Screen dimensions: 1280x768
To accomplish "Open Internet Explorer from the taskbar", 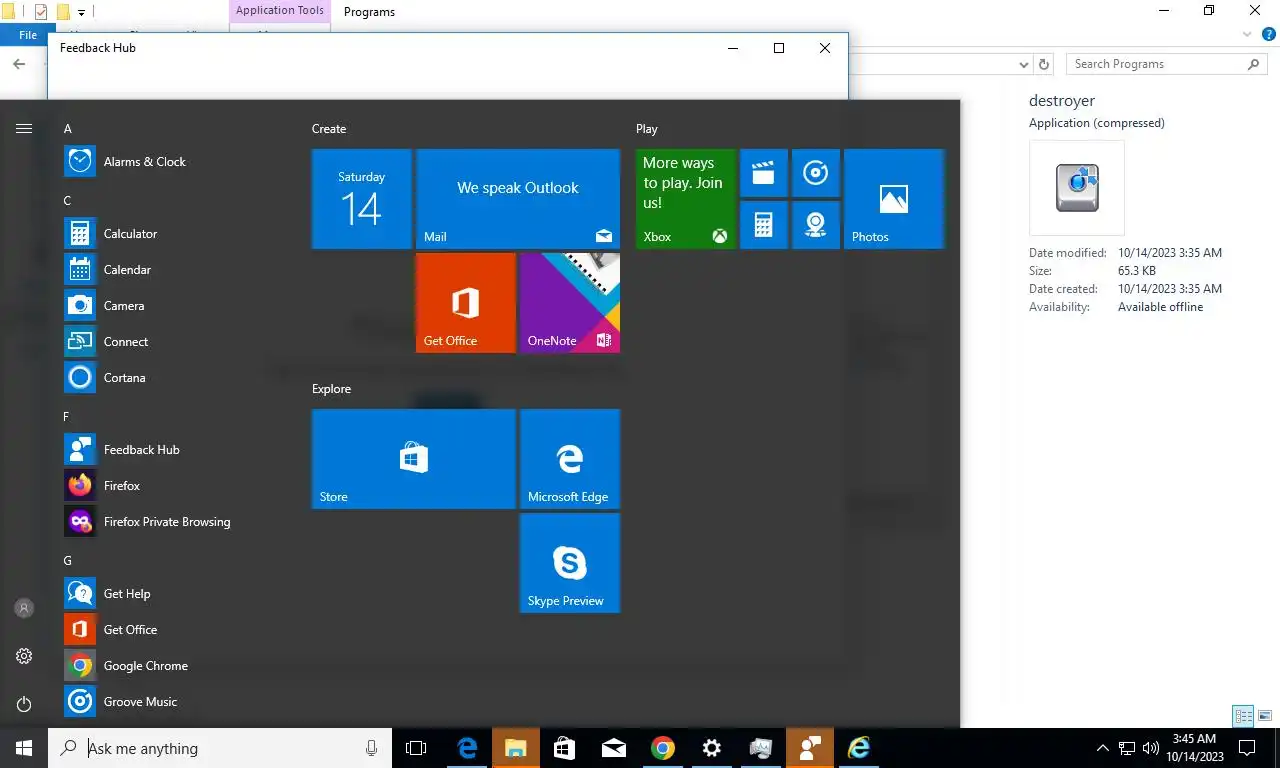I will coord(859,748).
